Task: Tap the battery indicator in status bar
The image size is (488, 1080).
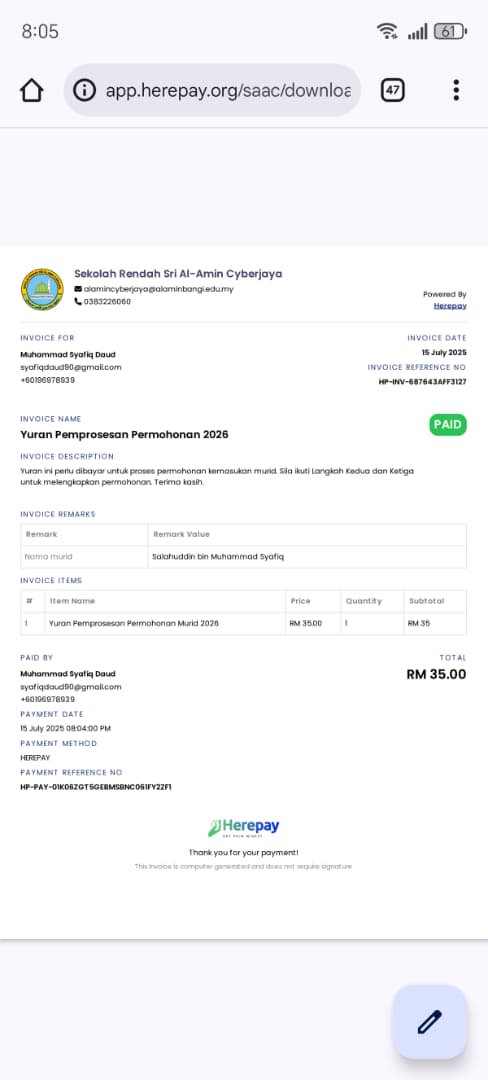Action: click(451, 31)
